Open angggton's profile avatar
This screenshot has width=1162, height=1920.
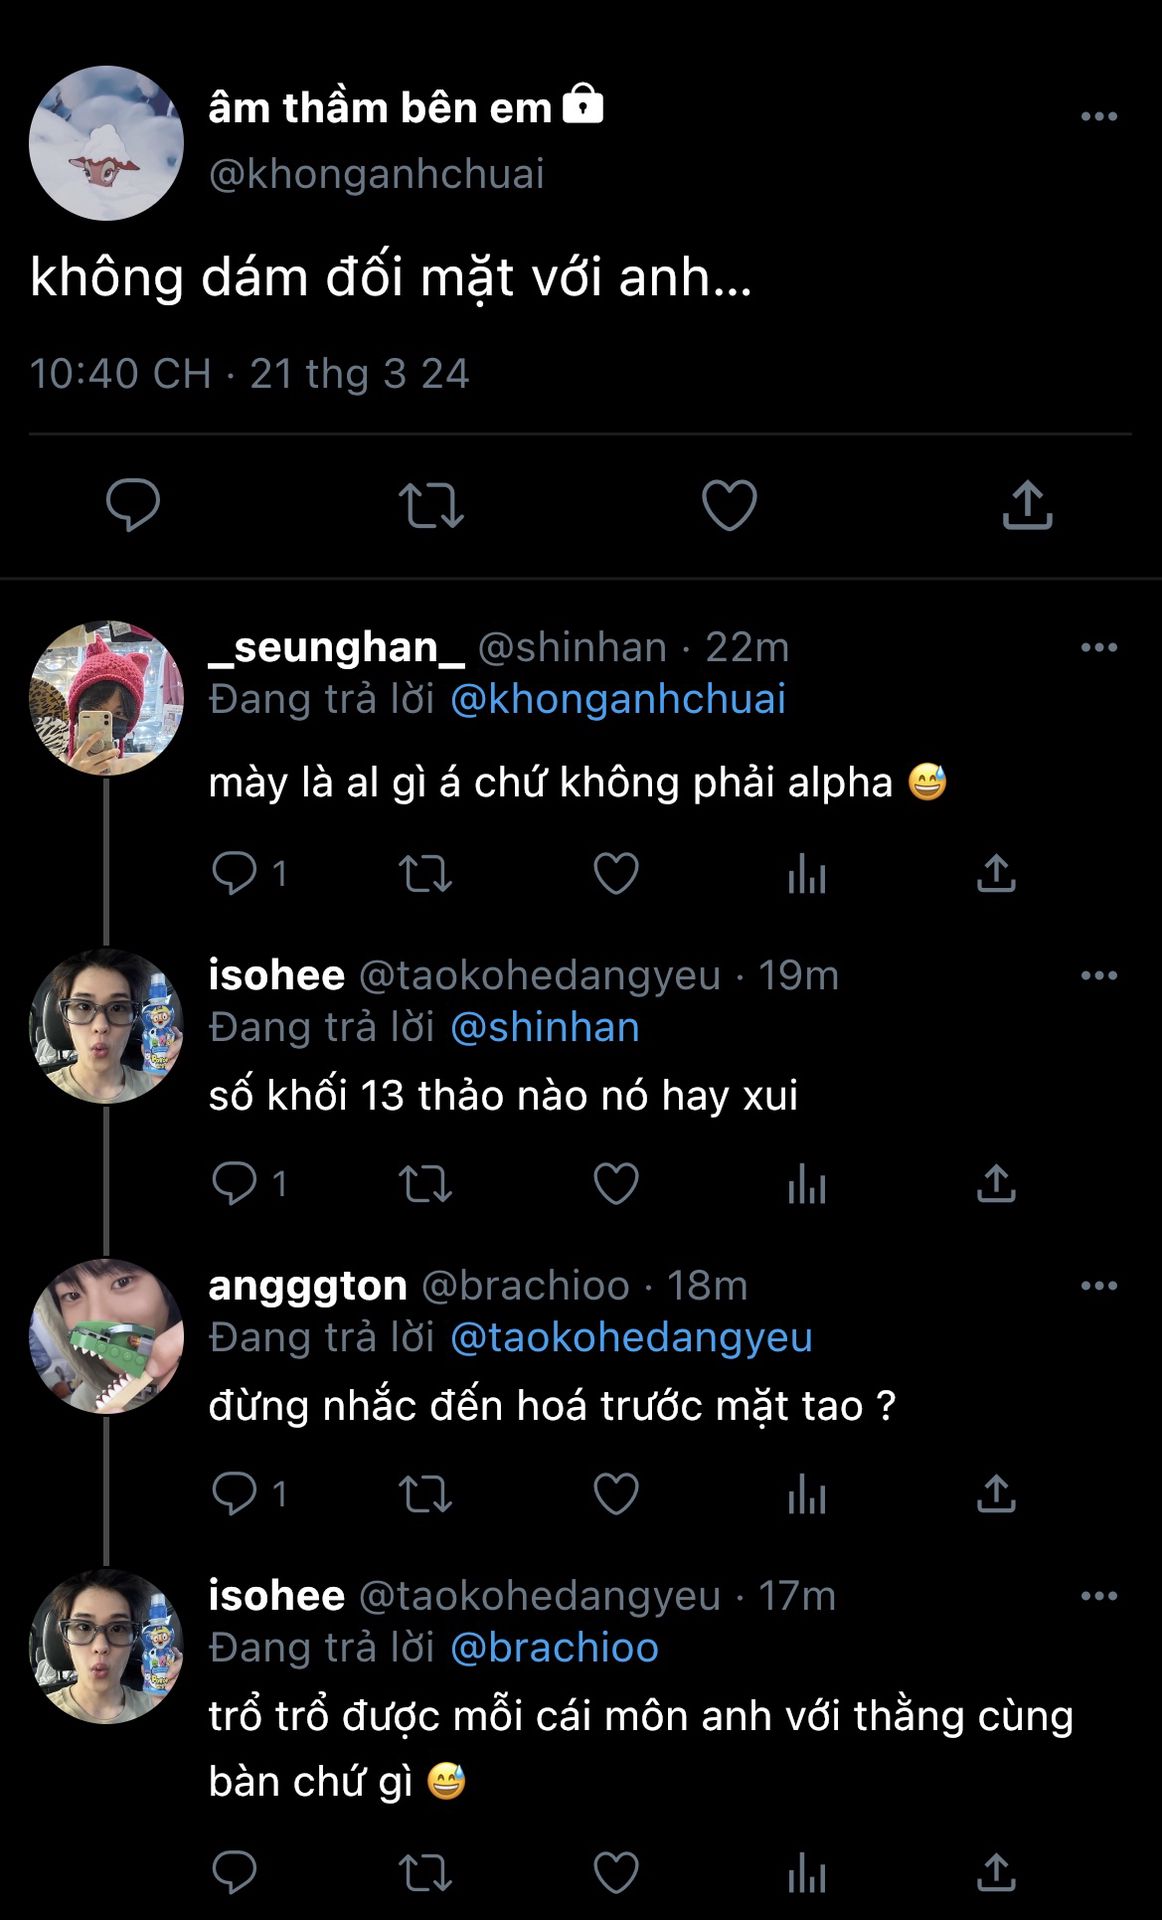pyautogui.click(x=106, y=1336)
